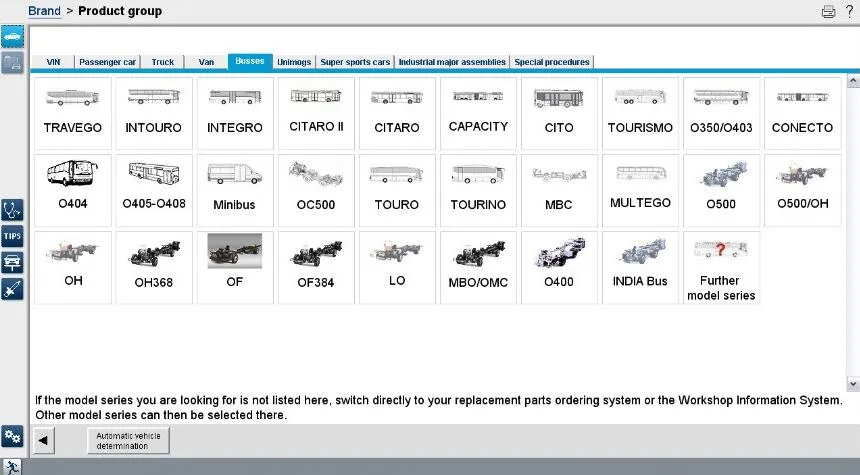Open the TOURISMO coach tile
The height and width of the screenshot is (475, 860).
coord(640,114)
